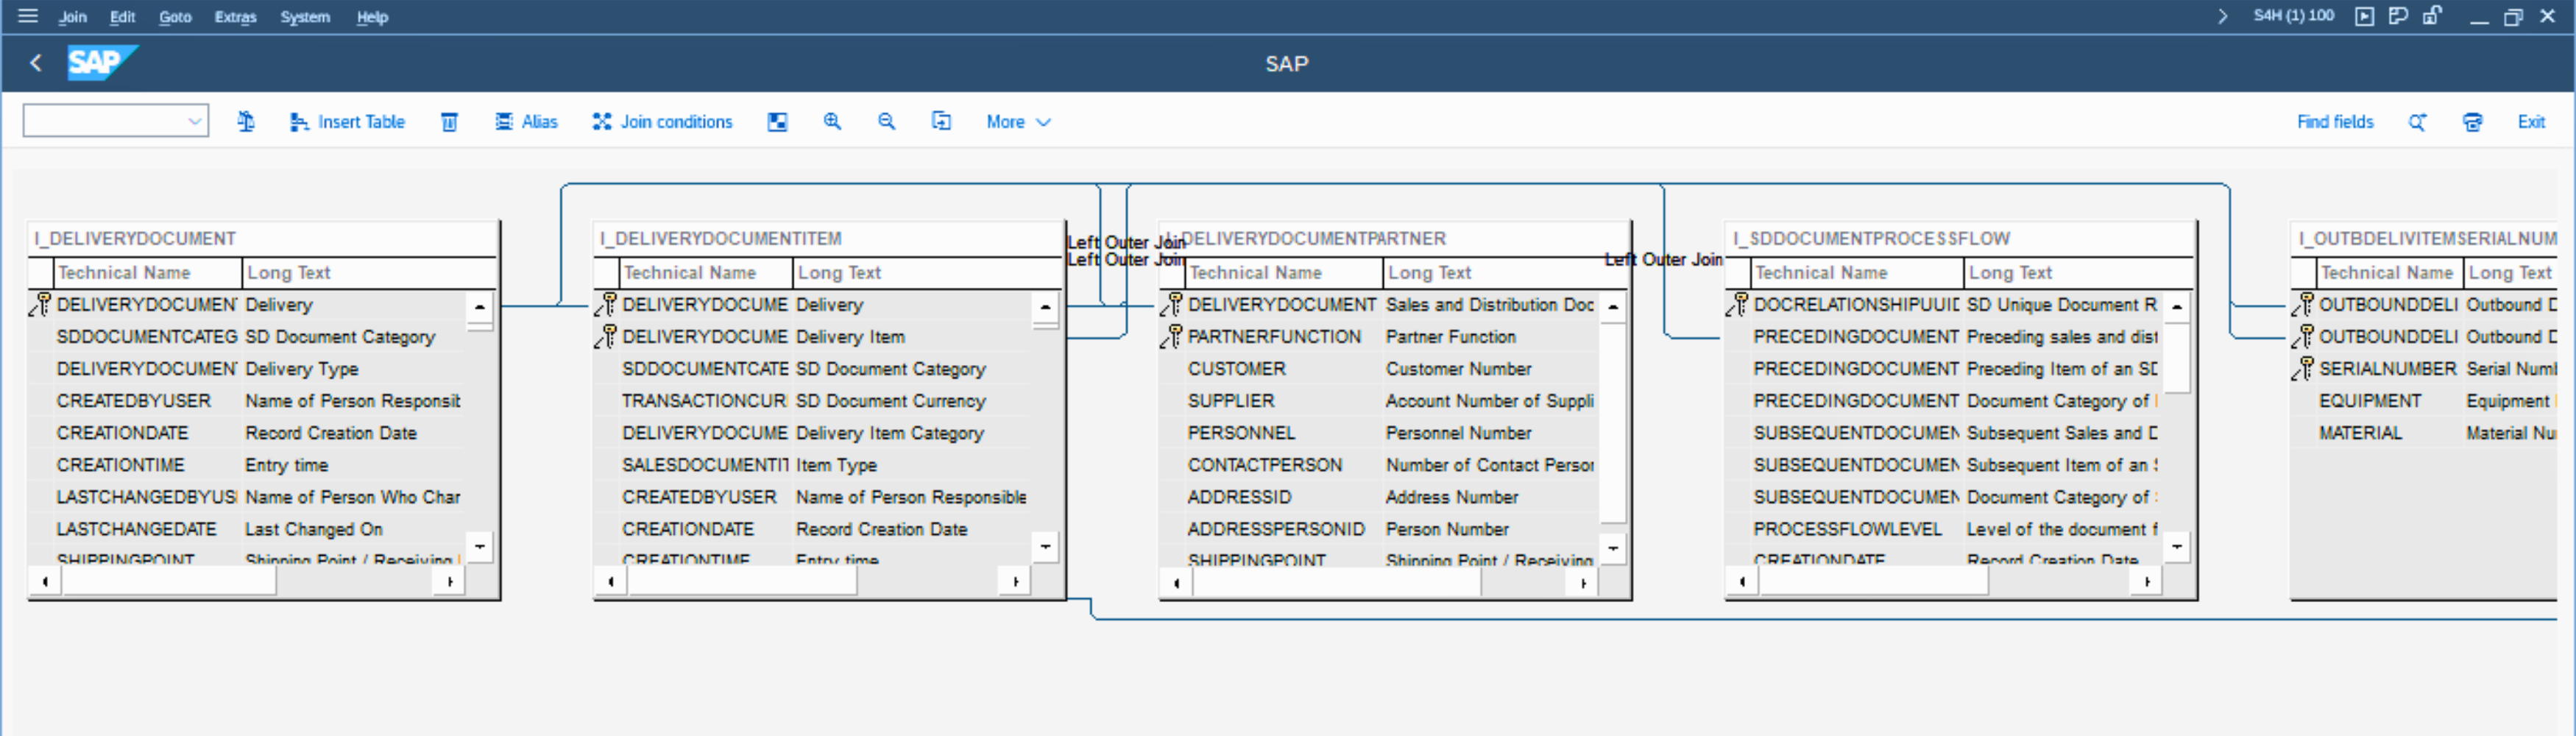The height and width of the screenshot is (736, 2576).
Task: Open the hamburger menu at top left
Action: [28, 16]
